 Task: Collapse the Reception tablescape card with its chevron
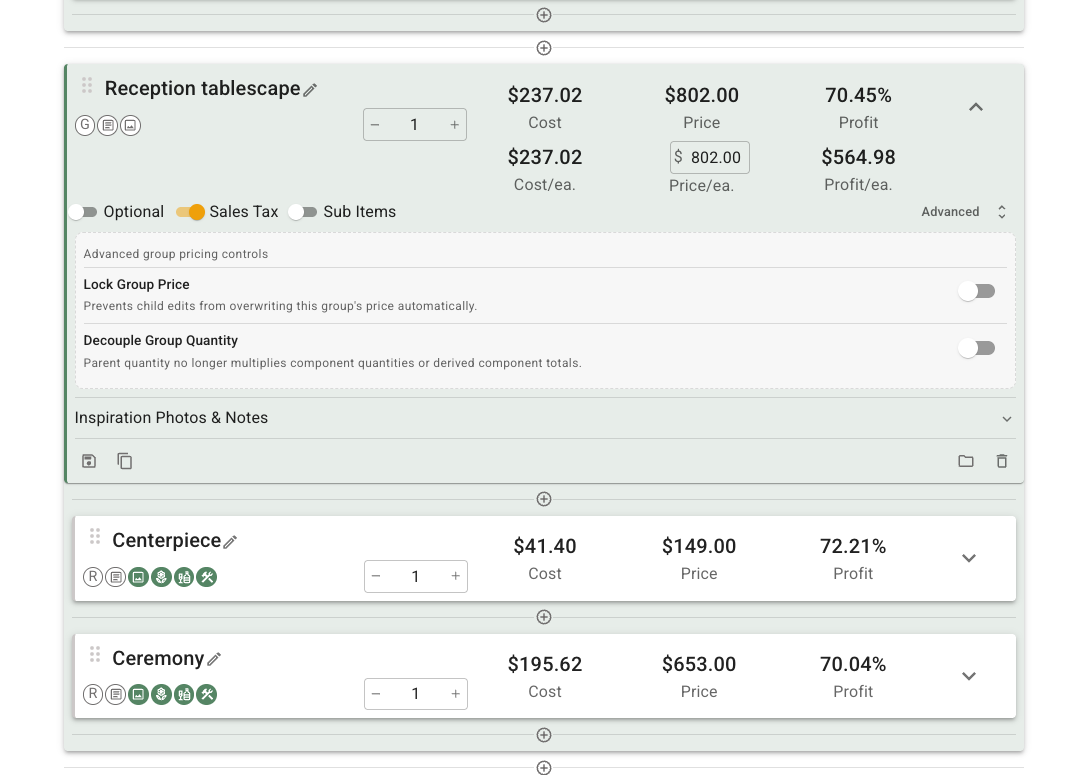click(x=976, y=107)
